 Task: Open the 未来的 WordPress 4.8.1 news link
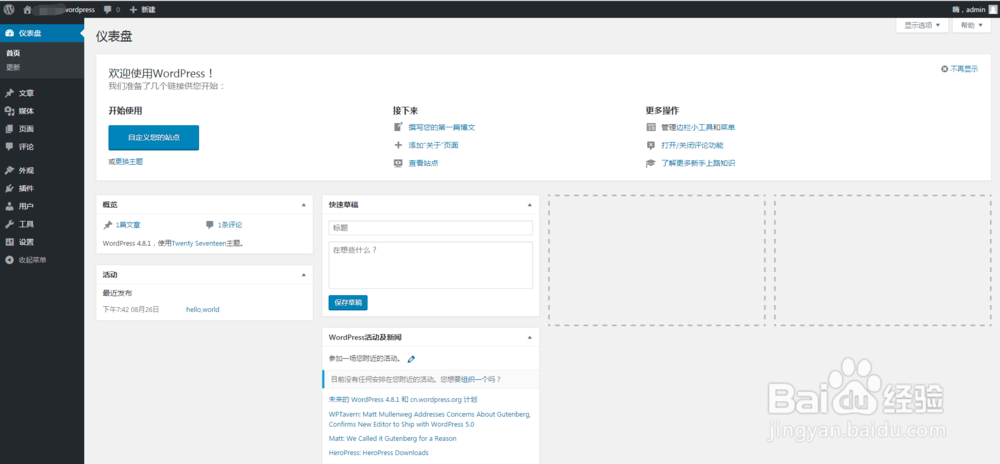pos(403,400)
